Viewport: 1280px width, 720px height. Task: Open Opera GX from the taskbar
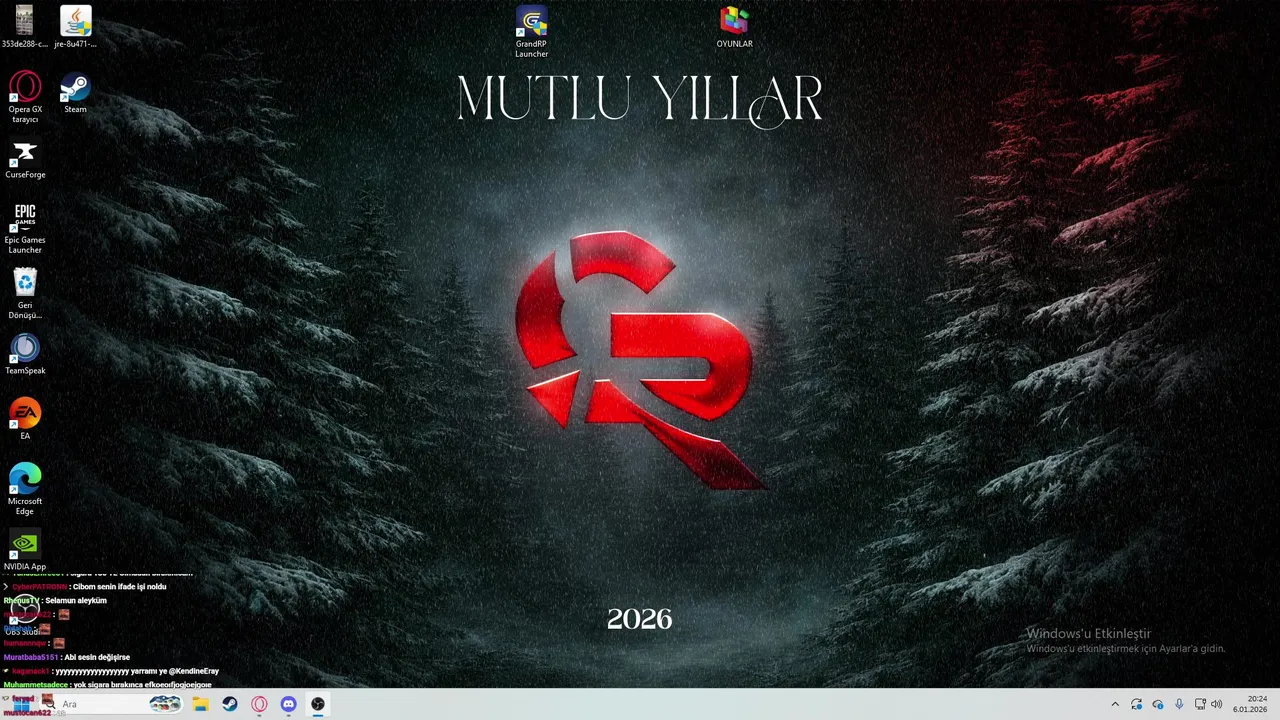(x=259, y=704)
